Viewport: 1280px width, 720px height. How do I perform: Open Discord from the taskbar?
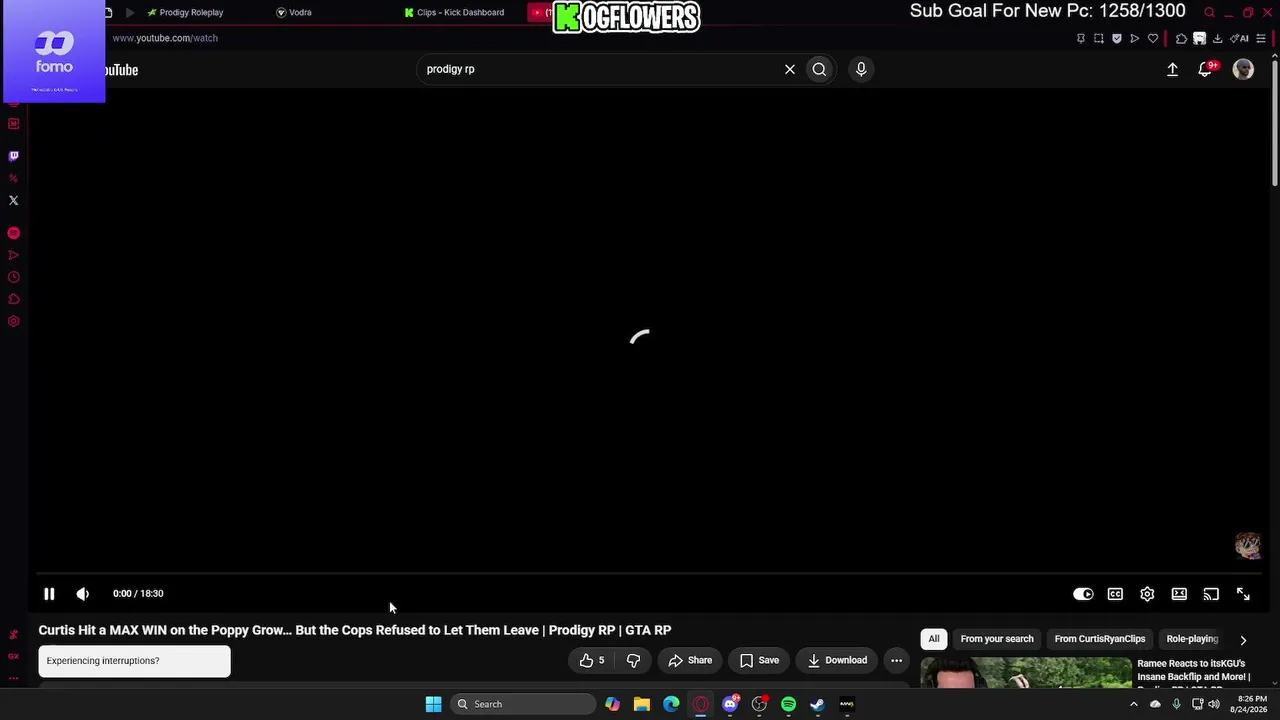click(x=731, y=704)
